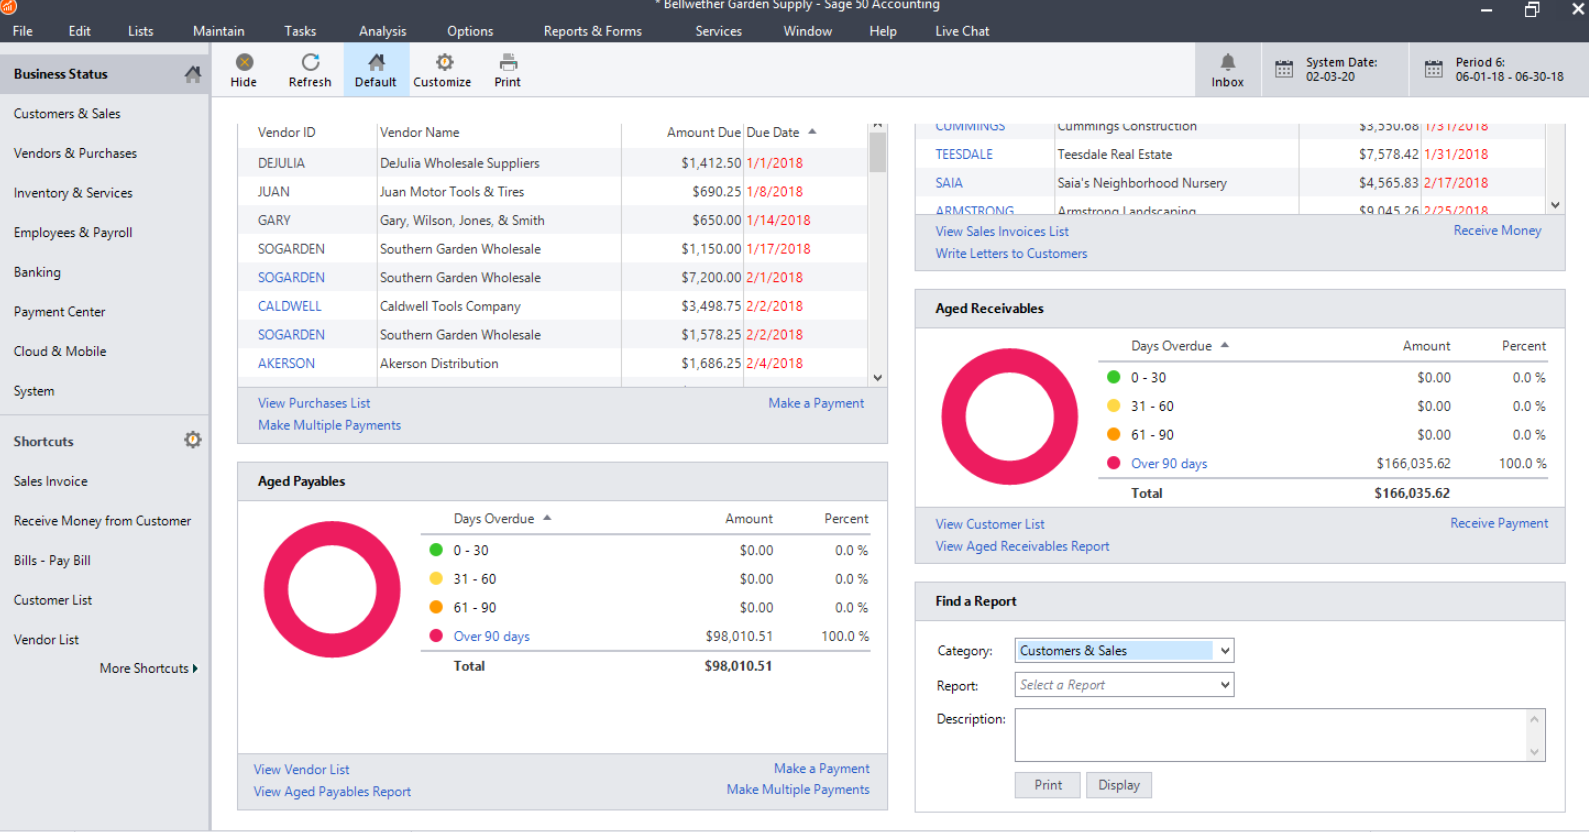Print the dashboard using printer icon
Image resolution: width=1589 pixels, height=832 pixels.
[508, 63]
